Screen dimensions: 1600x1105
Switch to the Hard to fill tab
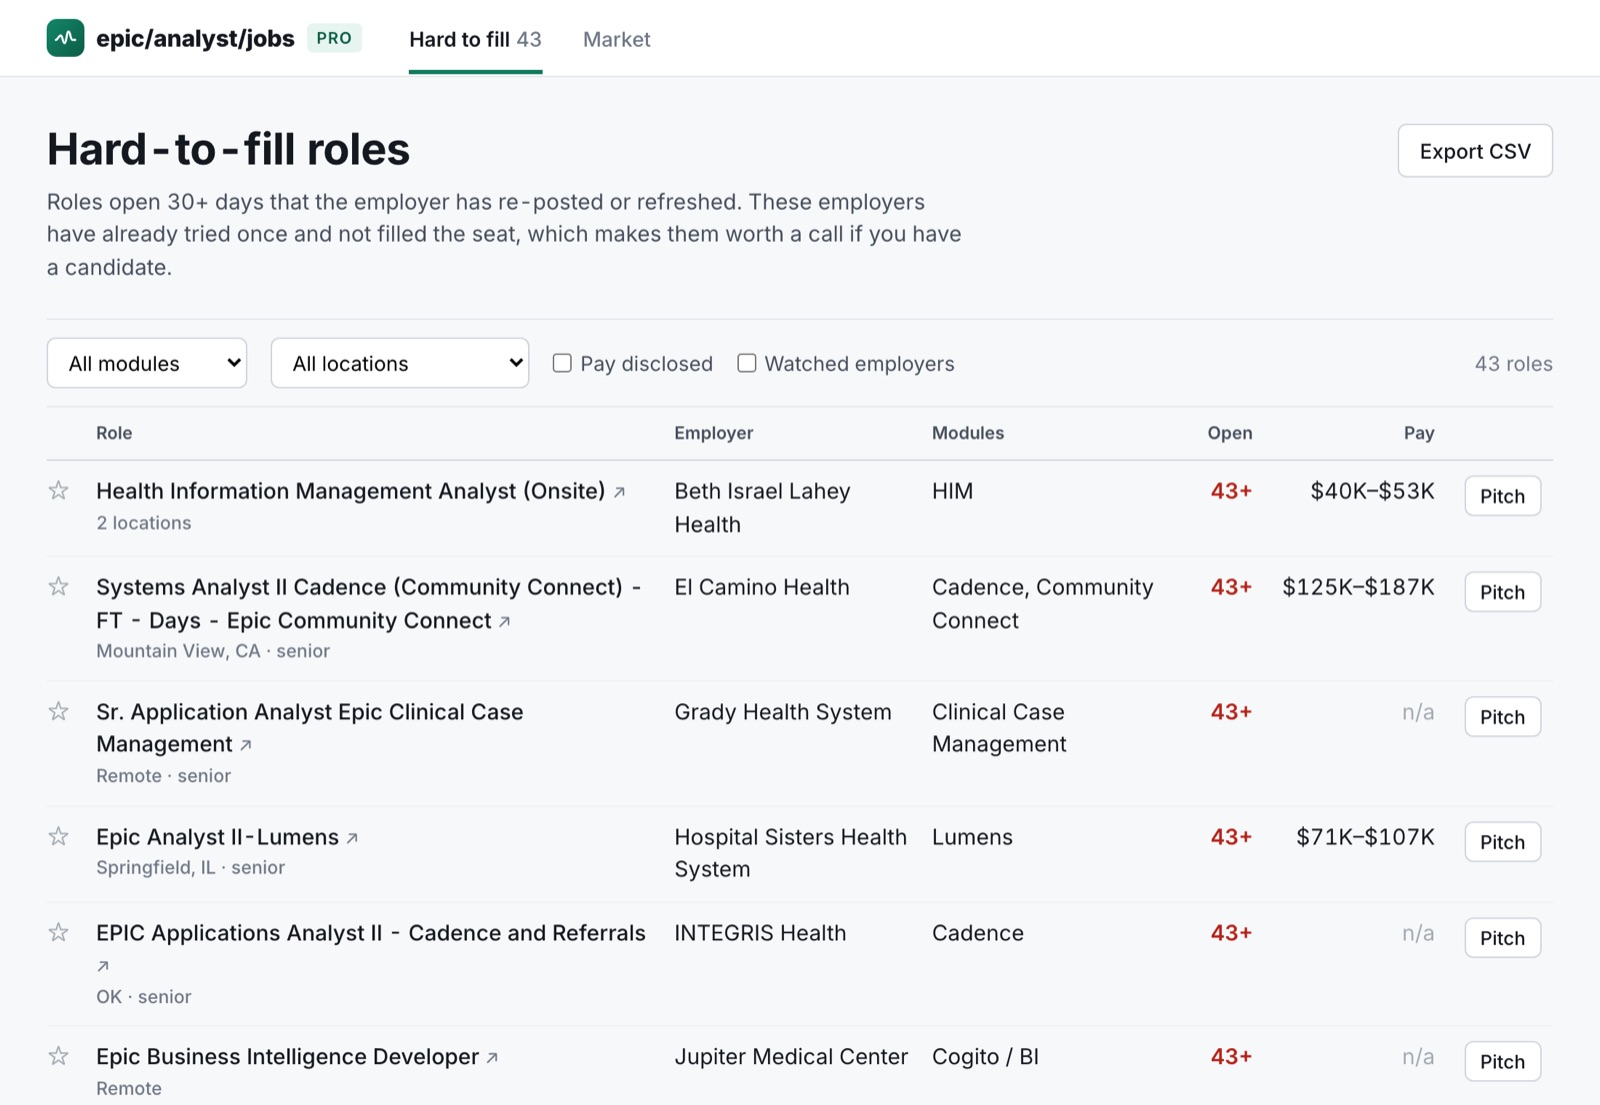tap(475, 39)
